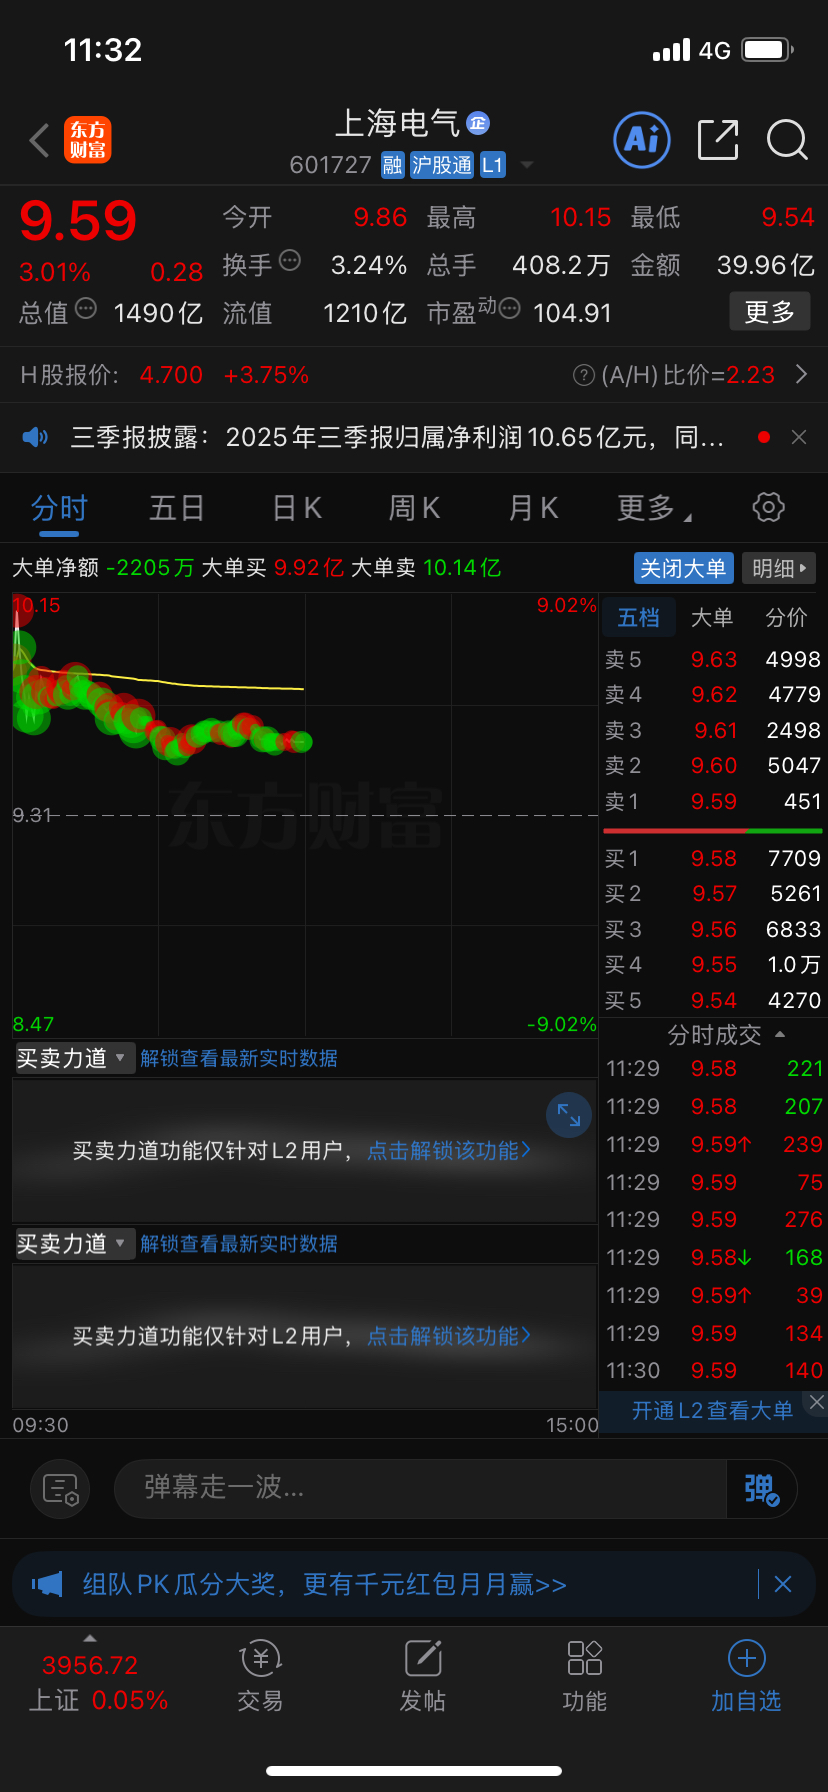Image resolution: width=828 pixels, height=1792 pixels.
Task: Tap the 组队PK megaphone icon
Action: coord(47,1584)
